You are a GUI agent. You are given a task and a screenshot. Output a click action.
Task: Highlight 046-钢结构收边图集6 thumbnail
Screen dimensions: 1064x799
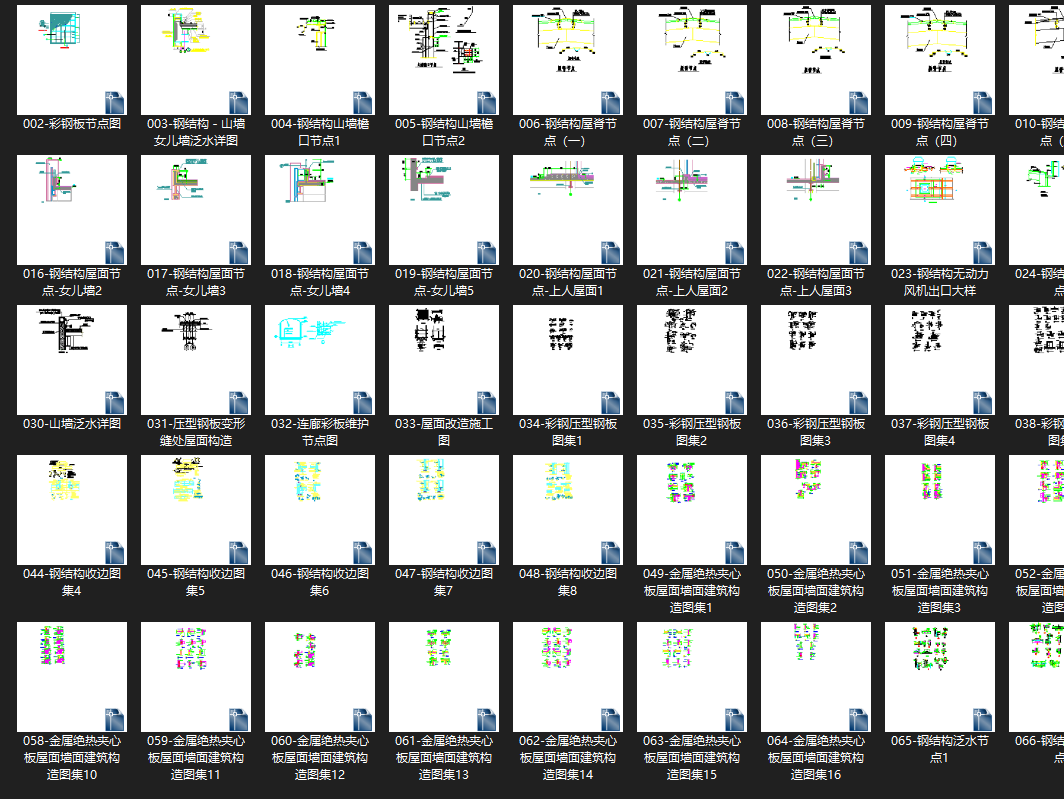pyautogui.click(x=320, y=510)
